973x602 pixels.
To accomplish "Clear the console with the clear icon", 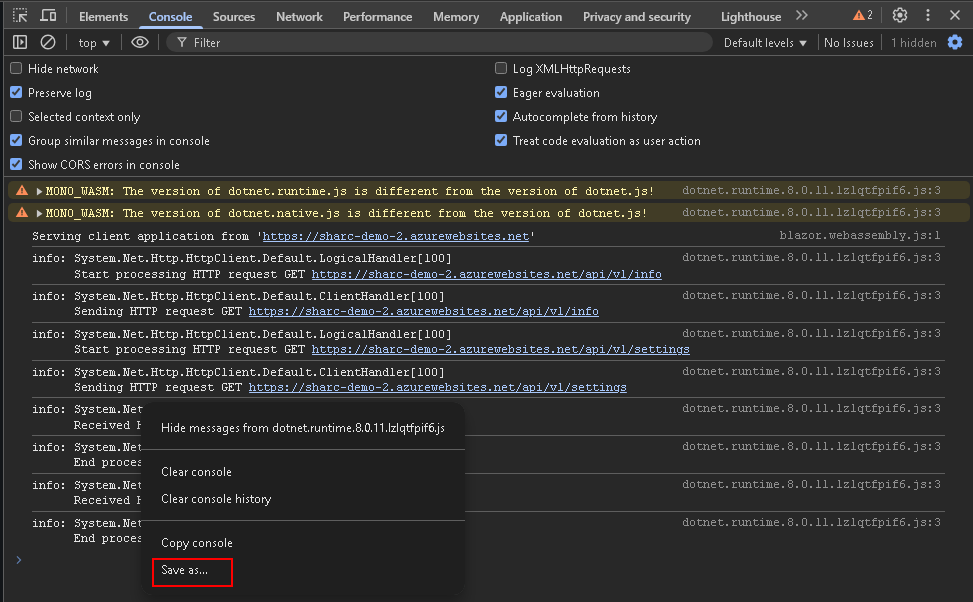I will click(x=47, y=42).
